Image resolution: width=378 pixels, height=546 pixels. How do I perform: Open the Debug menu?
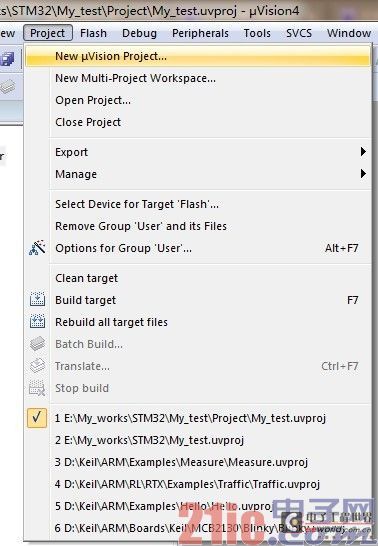coord(139,33)
